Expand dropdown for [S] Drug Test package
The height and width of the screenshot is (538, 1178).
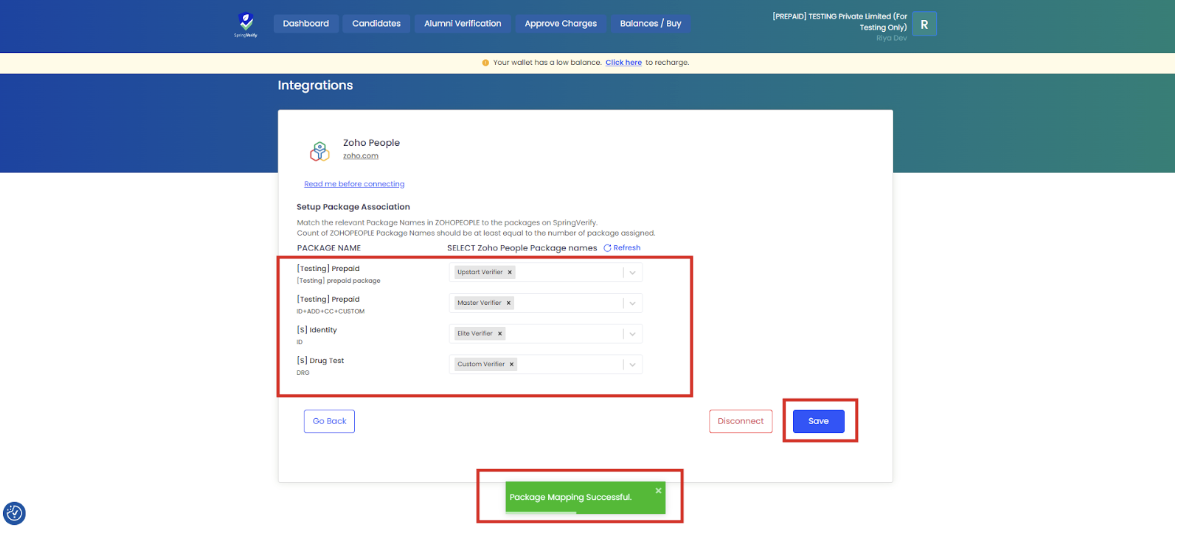pyautogui.click(x=632, y=365)
